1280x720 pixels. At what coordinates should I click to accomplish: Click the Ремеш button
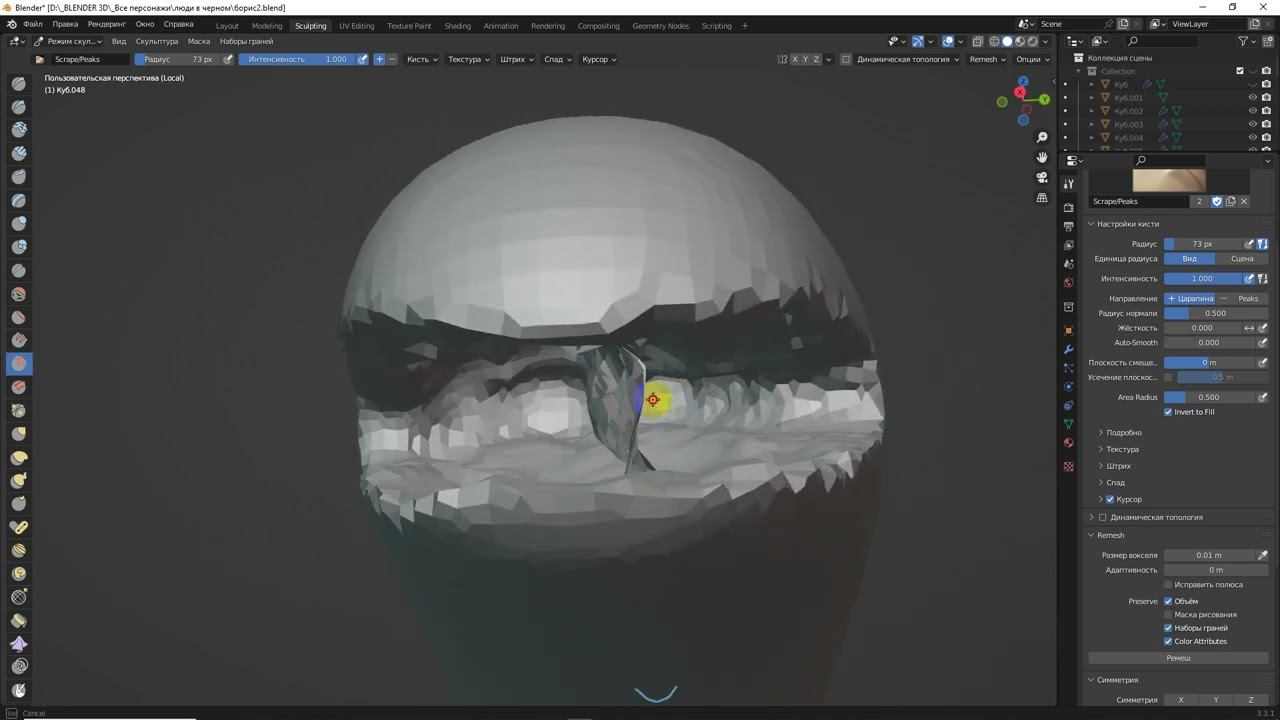coord(1178,658)
